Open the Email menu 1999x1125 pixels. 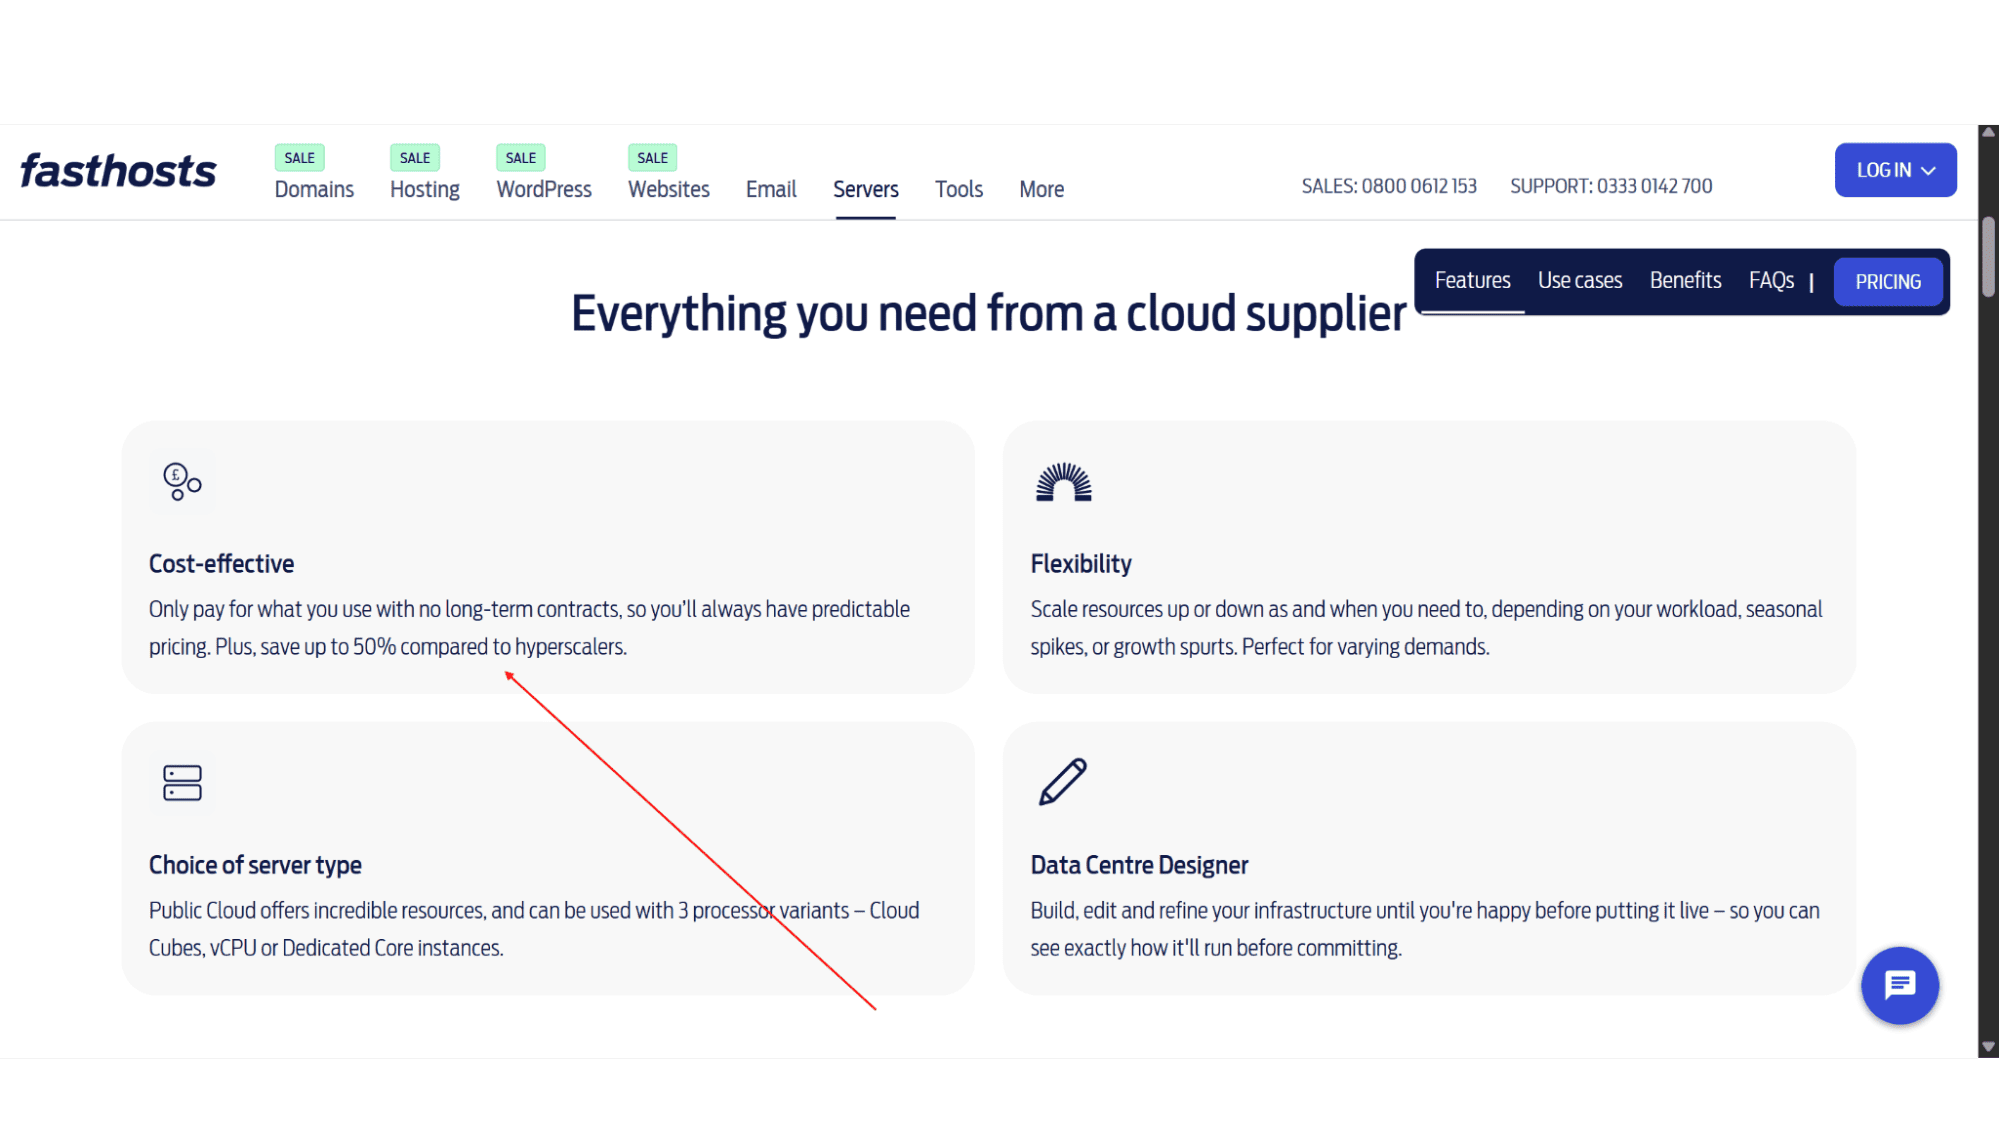point(771,189)
